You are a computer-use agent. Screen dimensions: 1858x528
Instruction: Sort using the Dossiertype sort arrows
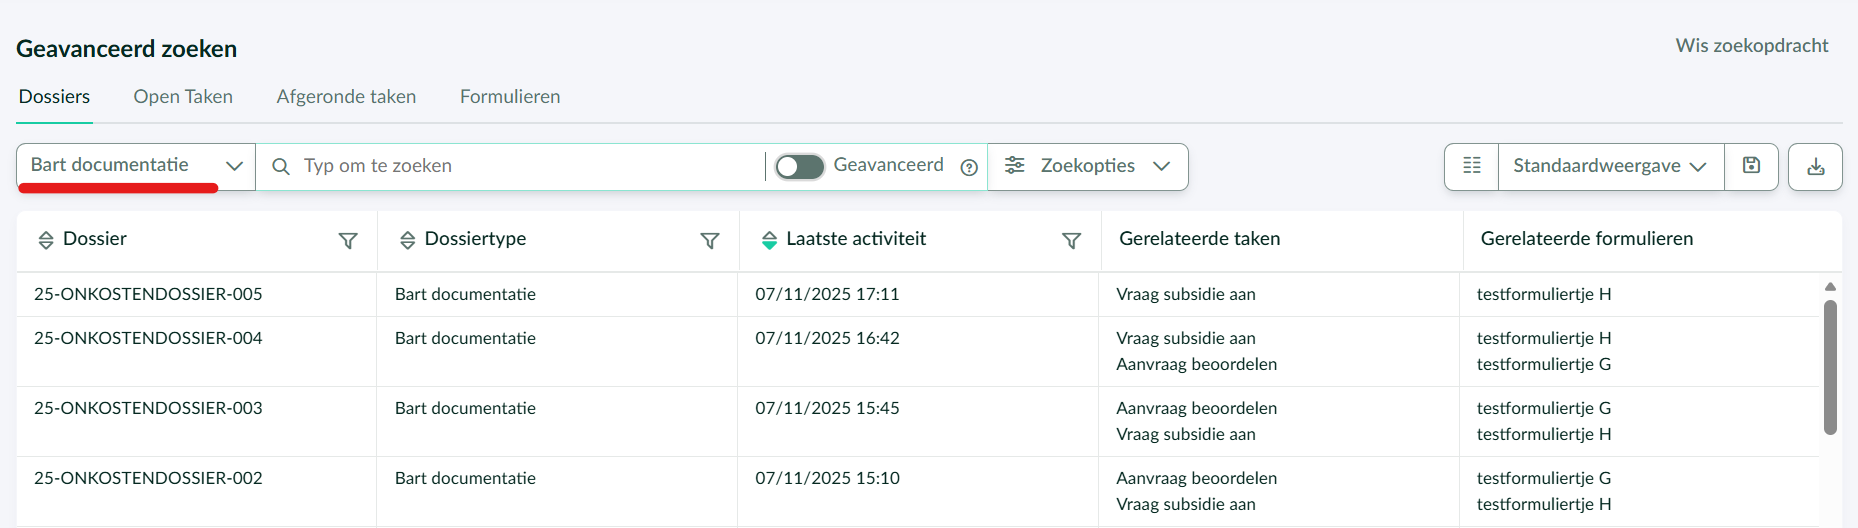[x=407, y=240]
